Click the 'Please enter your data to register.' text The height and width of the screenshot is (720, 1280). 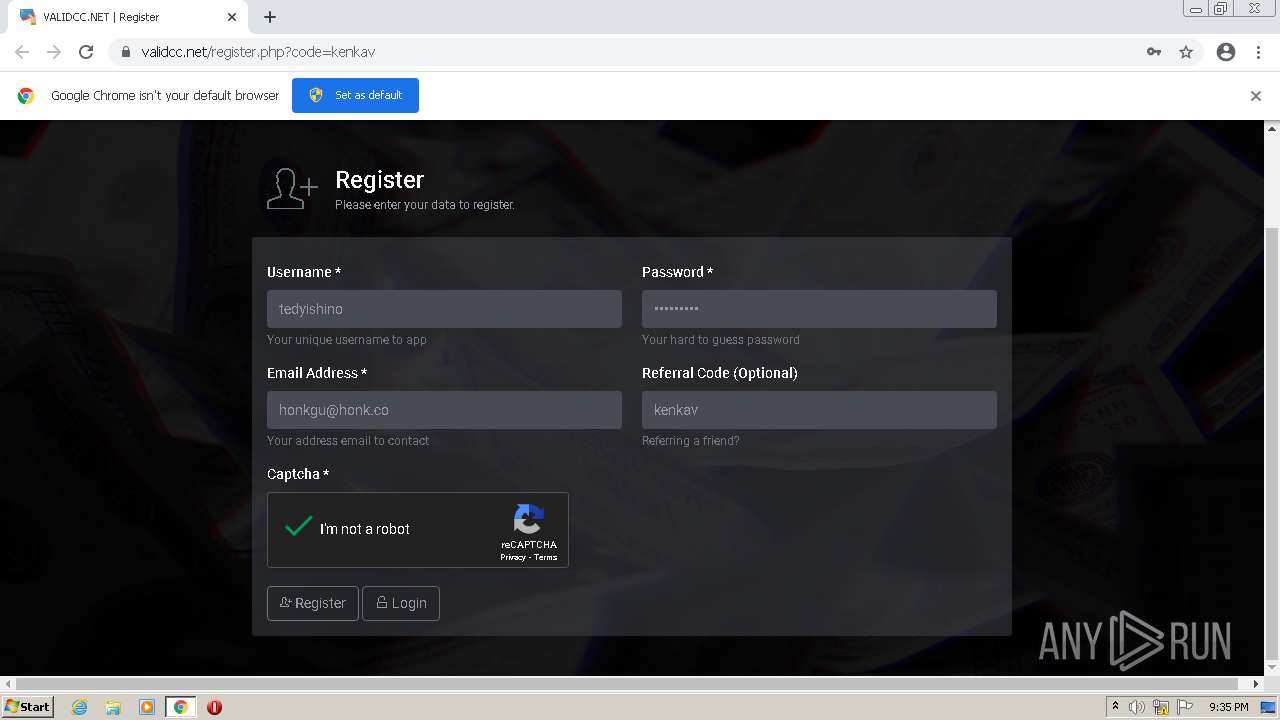[425, 205]
